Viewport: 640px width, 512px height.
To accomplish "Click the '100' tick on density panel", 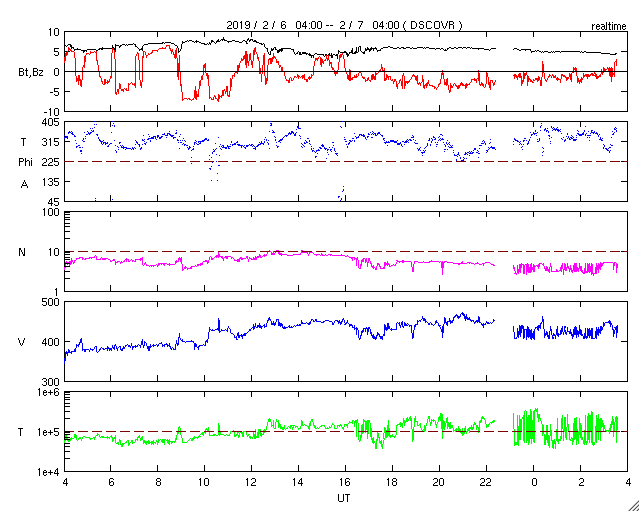I will (x=52, y=212).
